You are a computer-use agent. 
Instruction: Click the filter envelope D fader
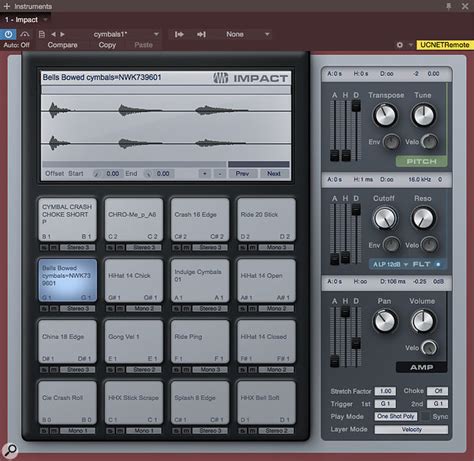point(356,209)
